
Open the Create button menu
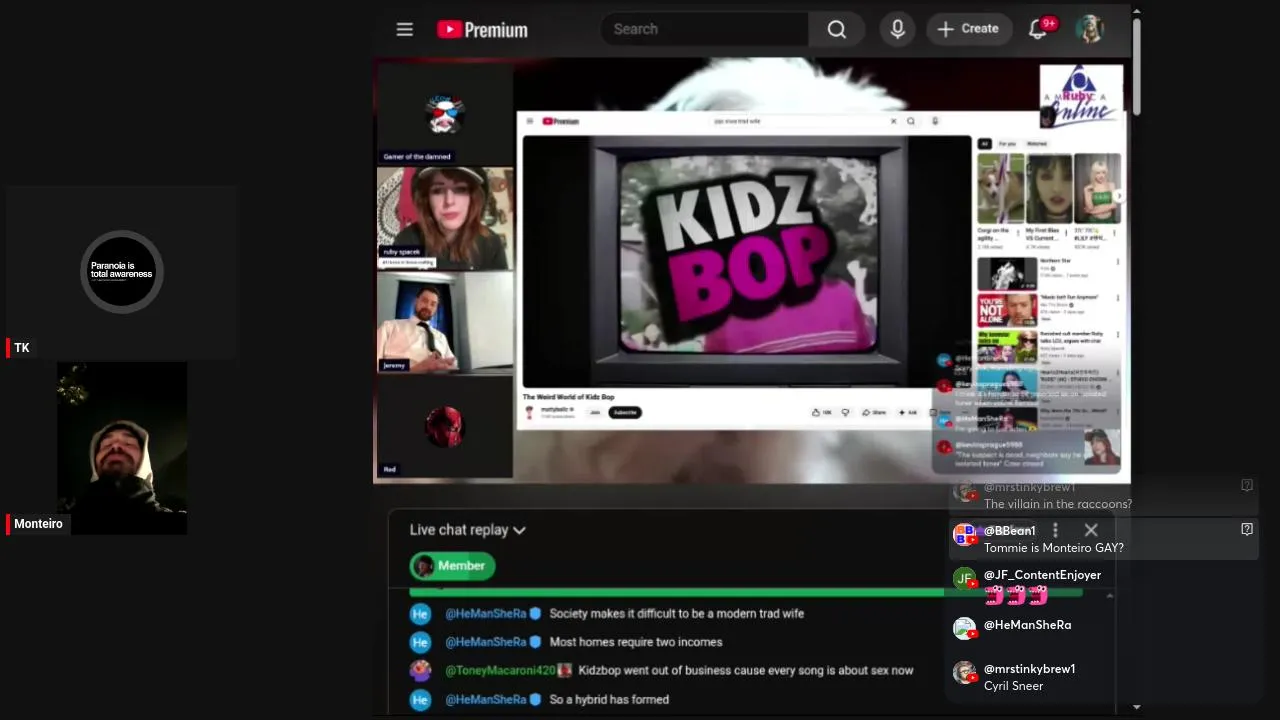968,29
